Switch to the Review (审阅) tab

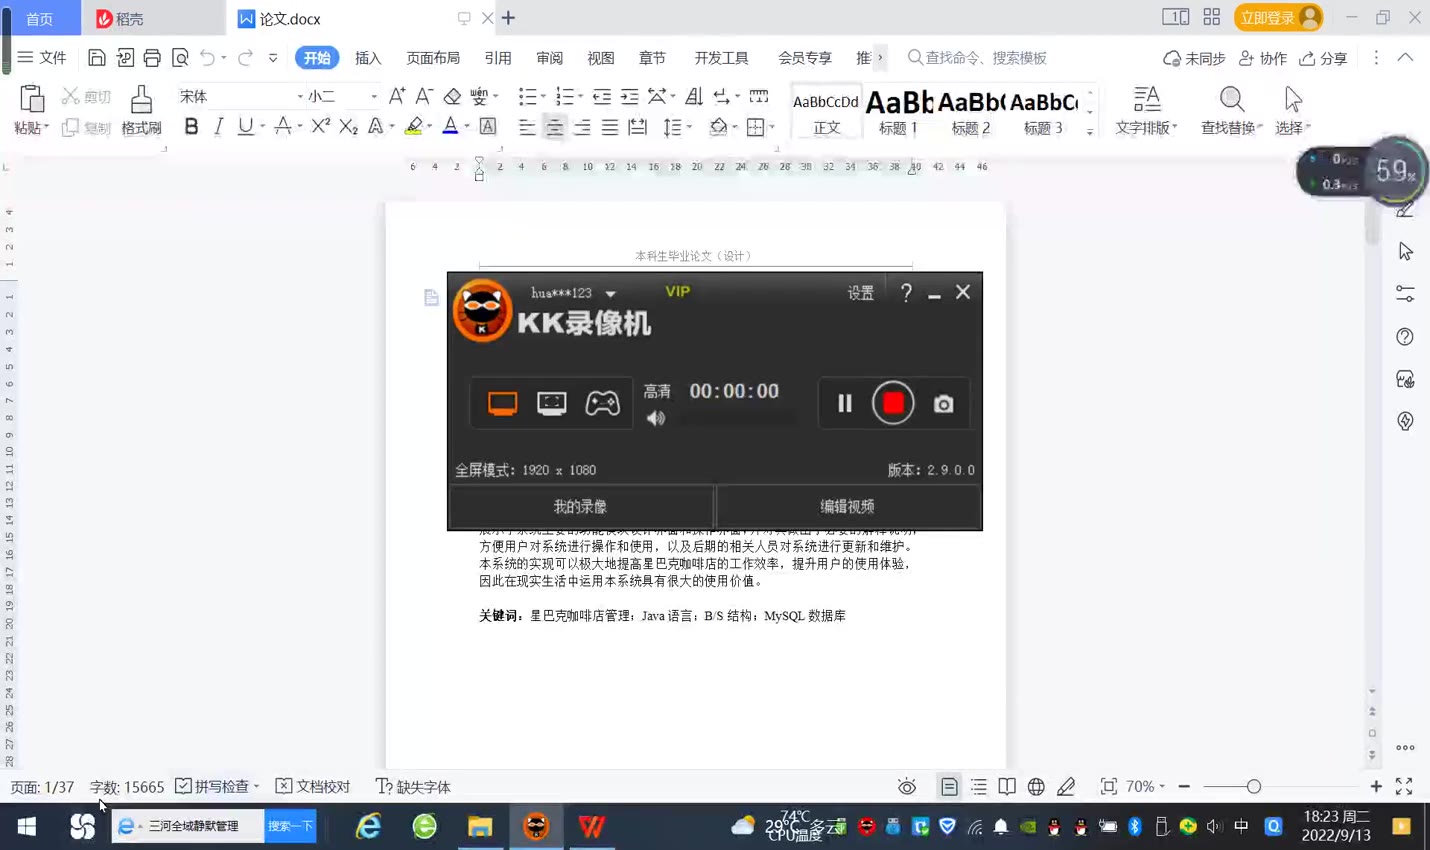tap(549, 58)
